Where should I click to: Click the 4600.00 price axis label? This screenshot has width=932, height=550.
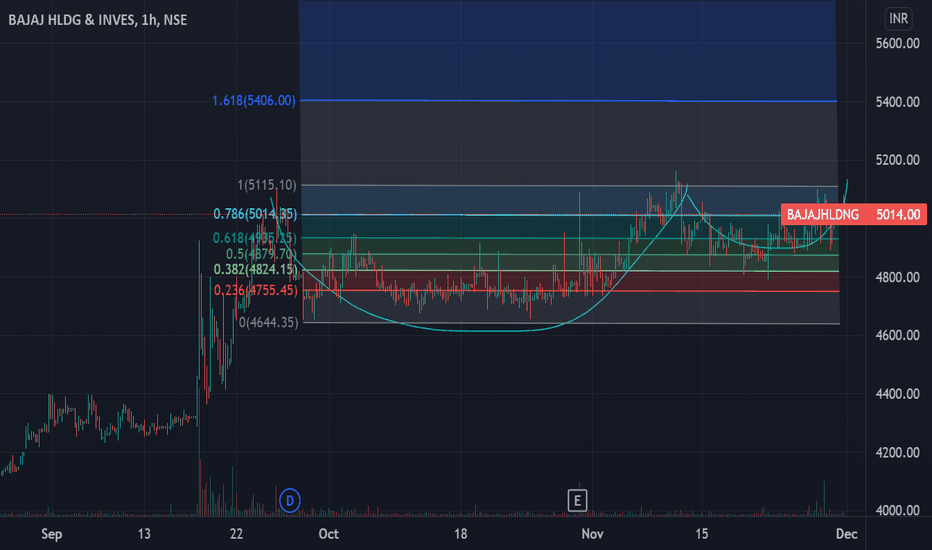click(898, 335)
